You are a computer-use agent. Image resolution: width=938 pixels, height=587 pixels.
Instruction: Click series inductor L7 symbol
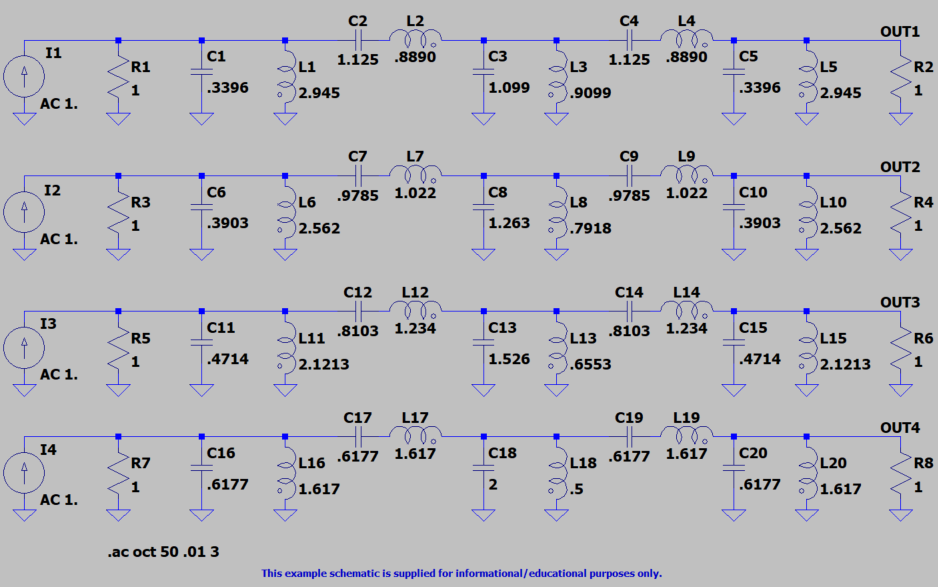[x=416, y=174]
